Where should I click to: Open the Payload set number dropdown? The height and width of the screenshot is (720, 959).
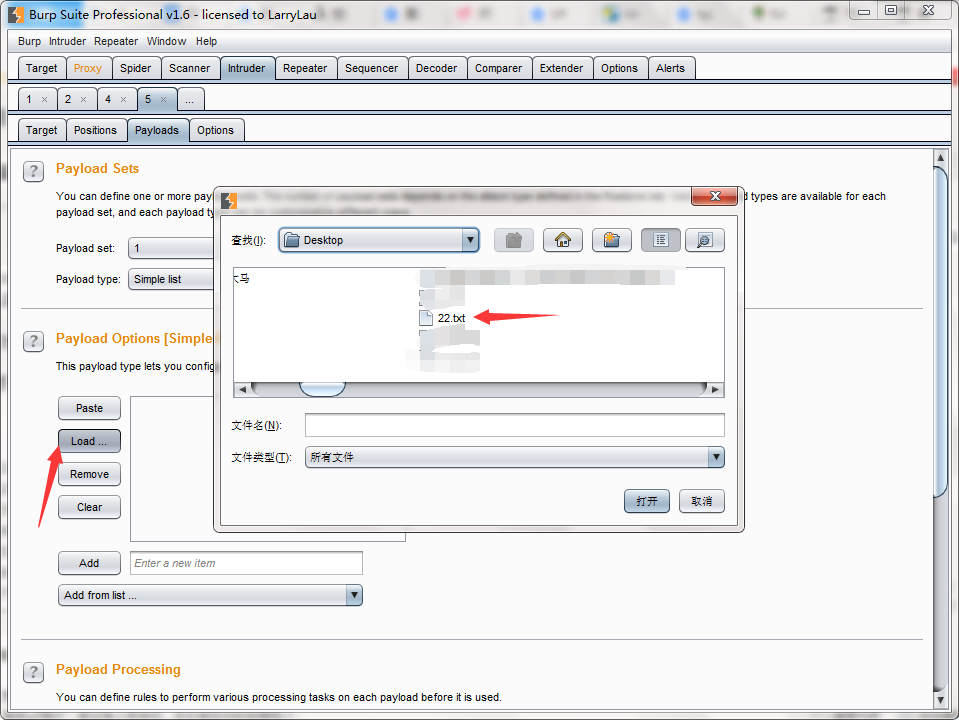[x=171, y=248]
